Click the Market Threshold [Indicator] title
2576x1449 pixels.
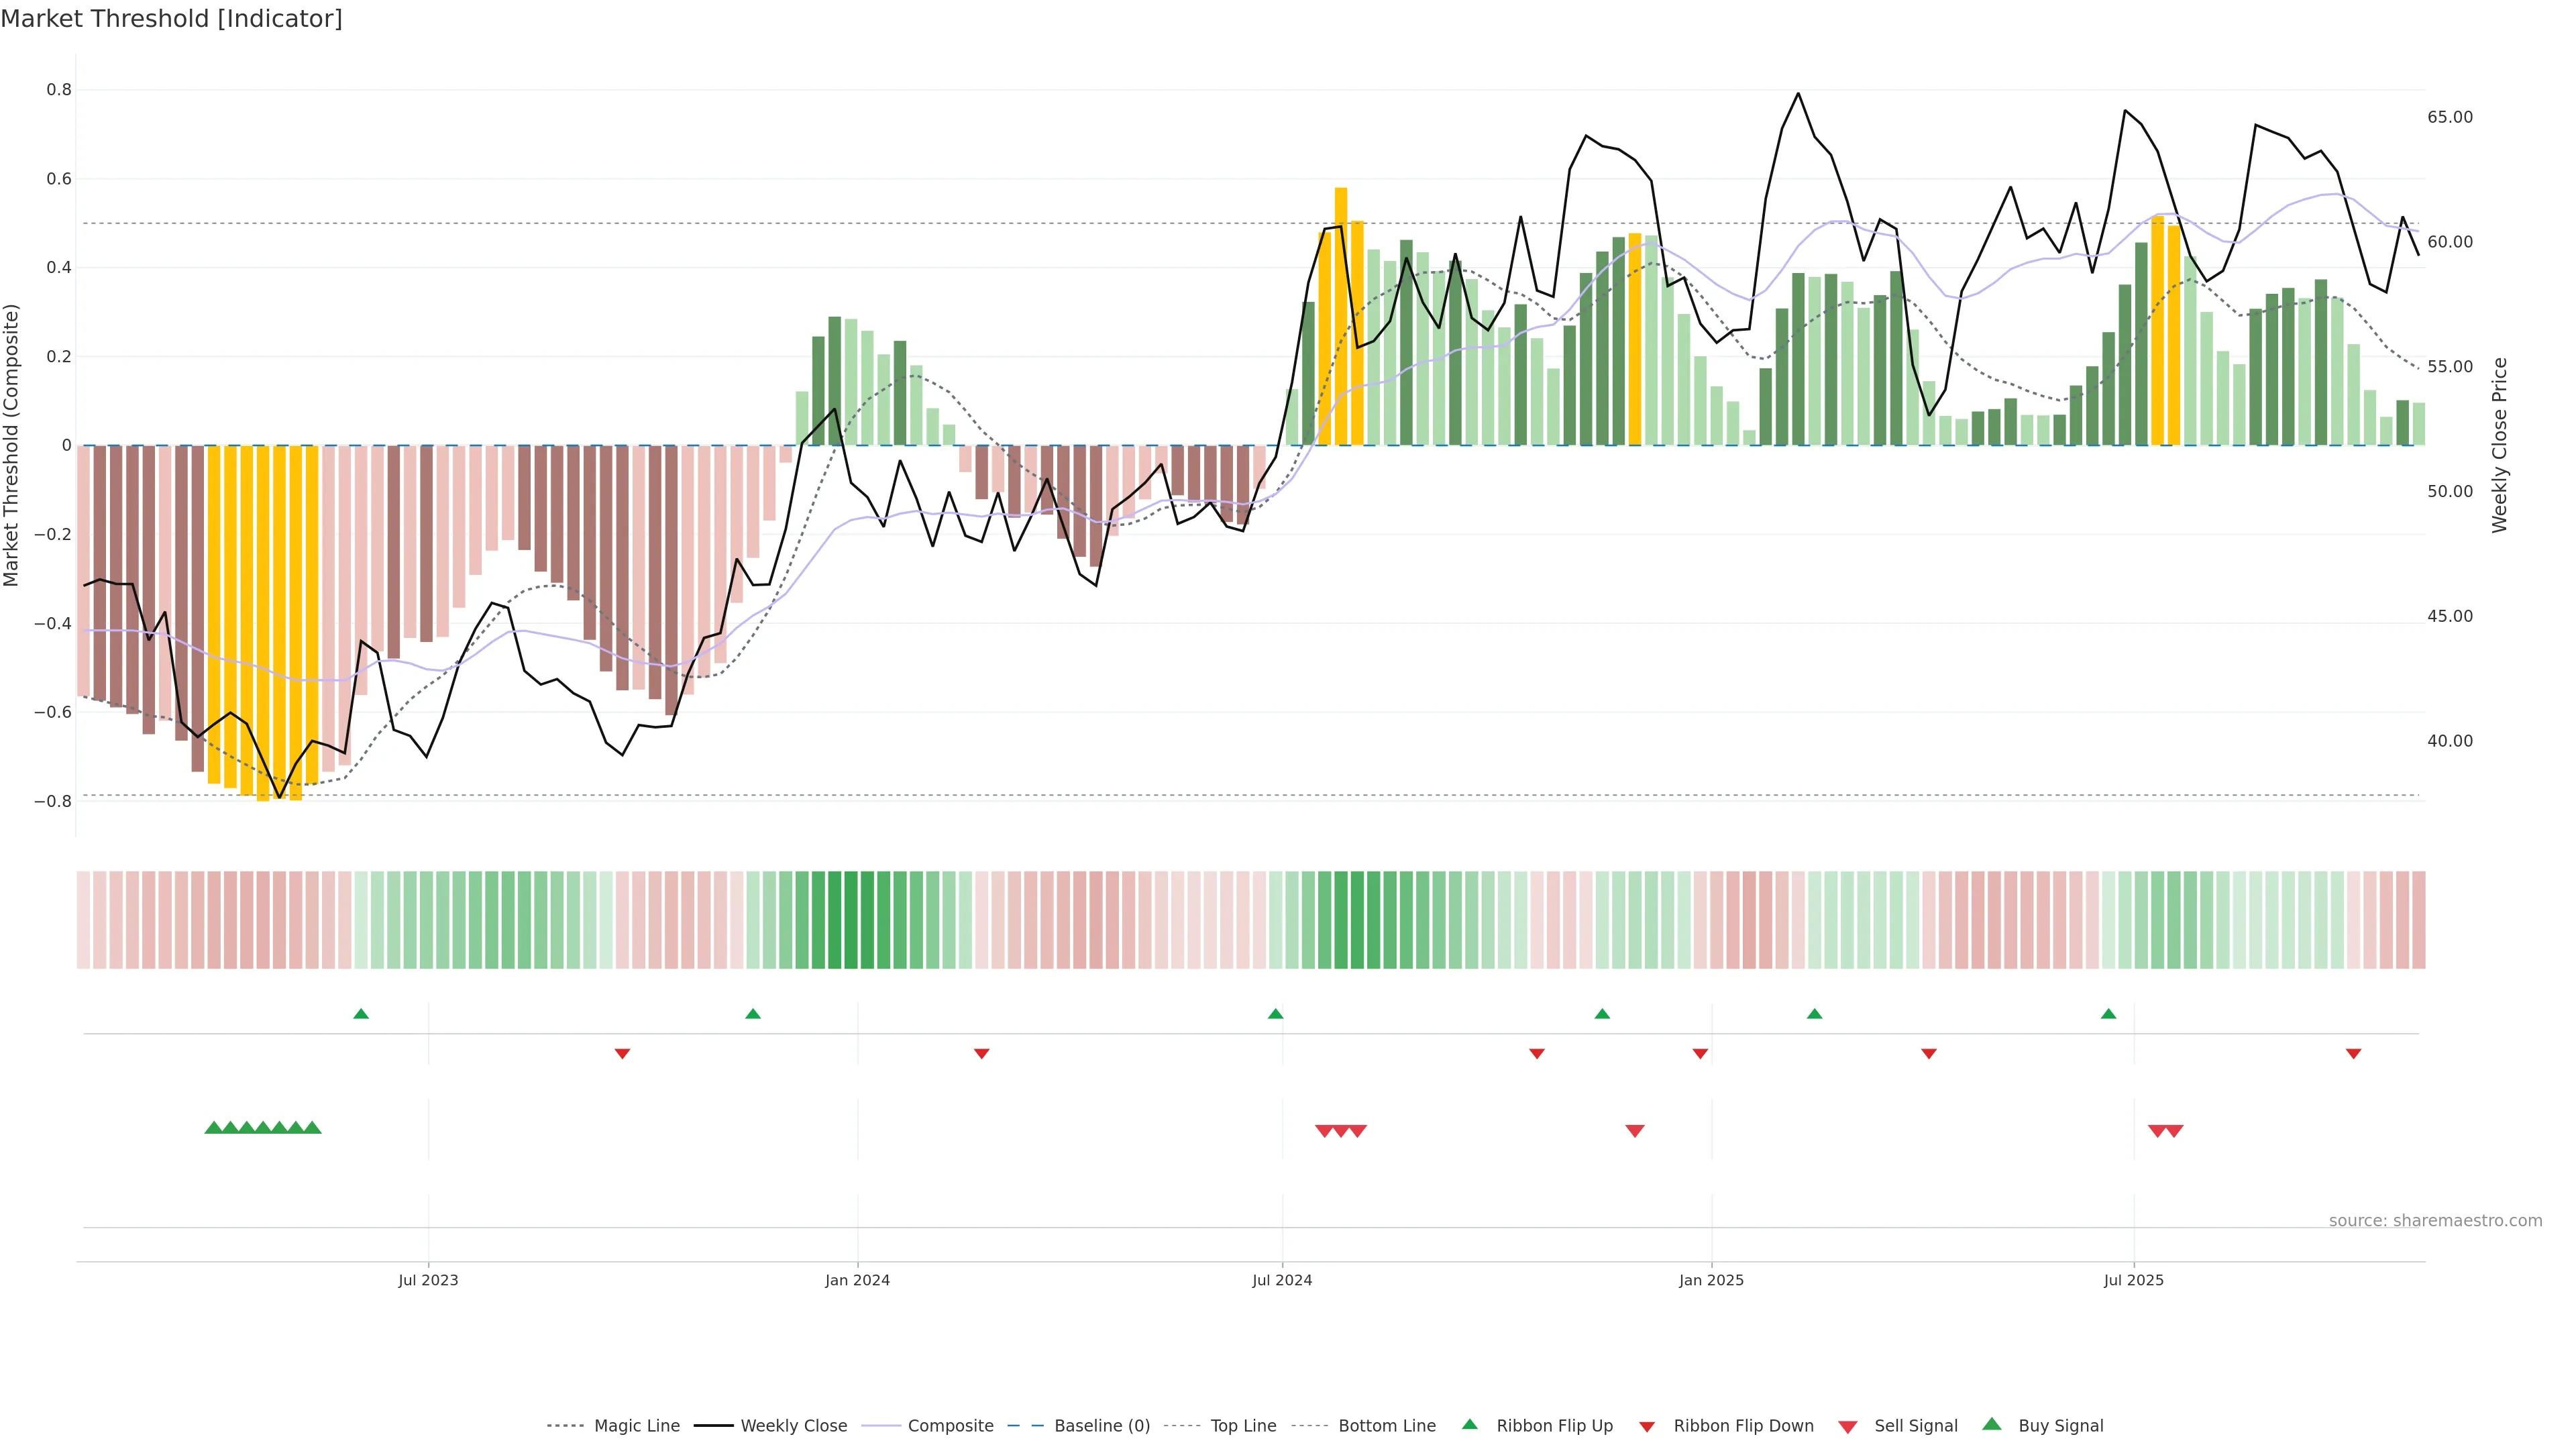click(x=171, y=19)
